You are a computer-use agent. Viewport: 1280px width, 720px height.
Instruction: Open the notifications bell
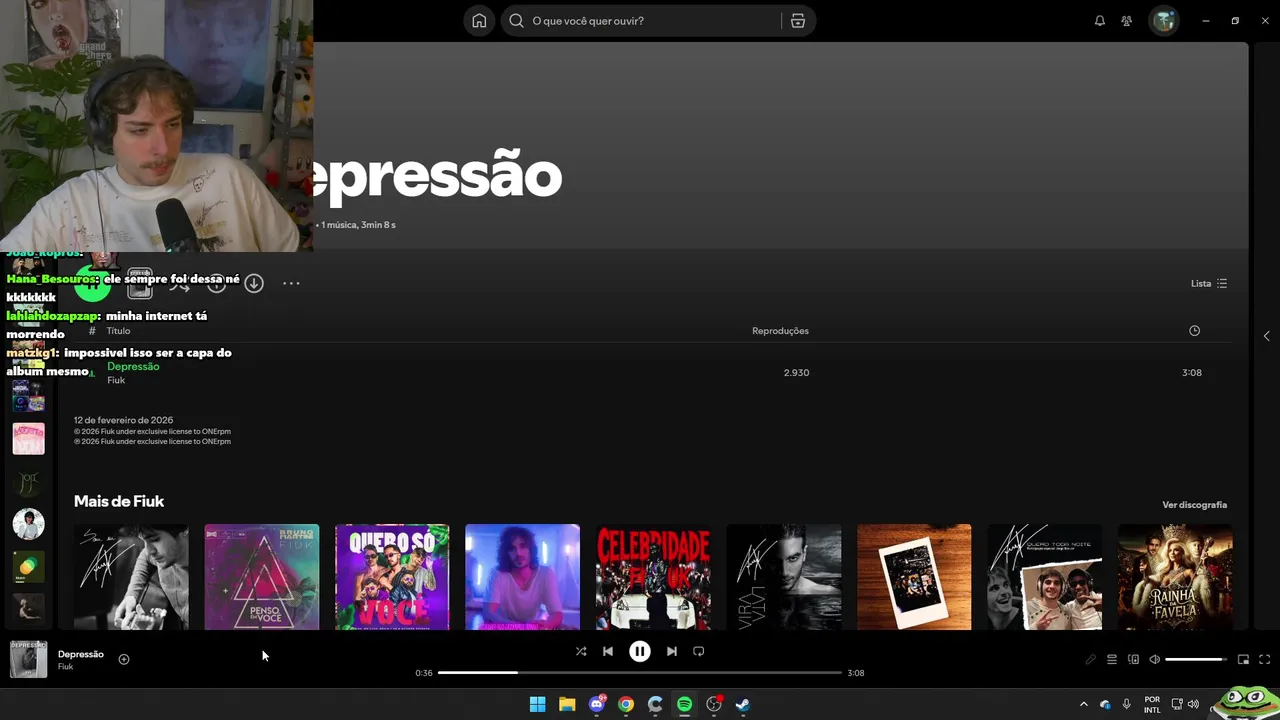click(x=1100, y=21)
